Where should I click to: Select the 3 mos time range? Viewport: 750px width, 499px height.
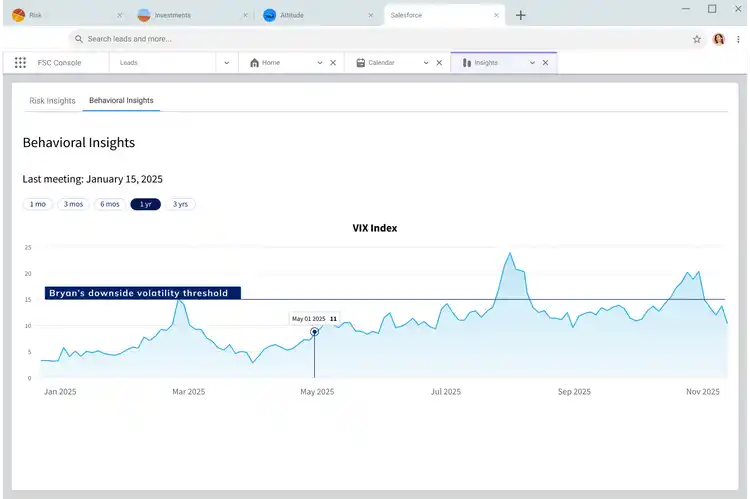coord(73,204)
